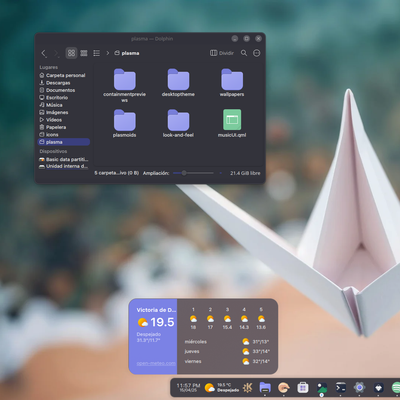Open the weather applet in the panel
The width and height of the screenshot is (400, 400).
(222, 388)
